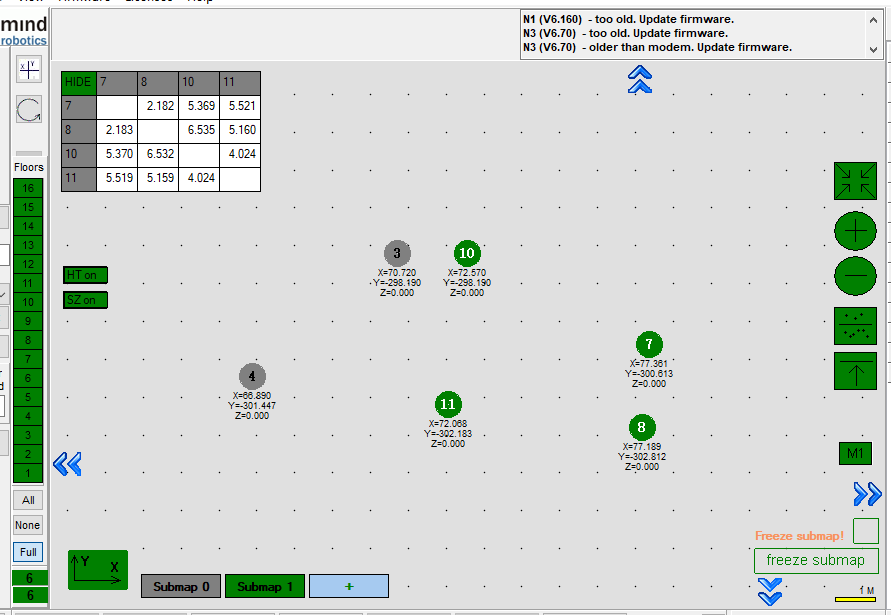The image size is (891, 615).
Task: Click the Y/X axis orientation icon
Action: (x=98, y=569)
